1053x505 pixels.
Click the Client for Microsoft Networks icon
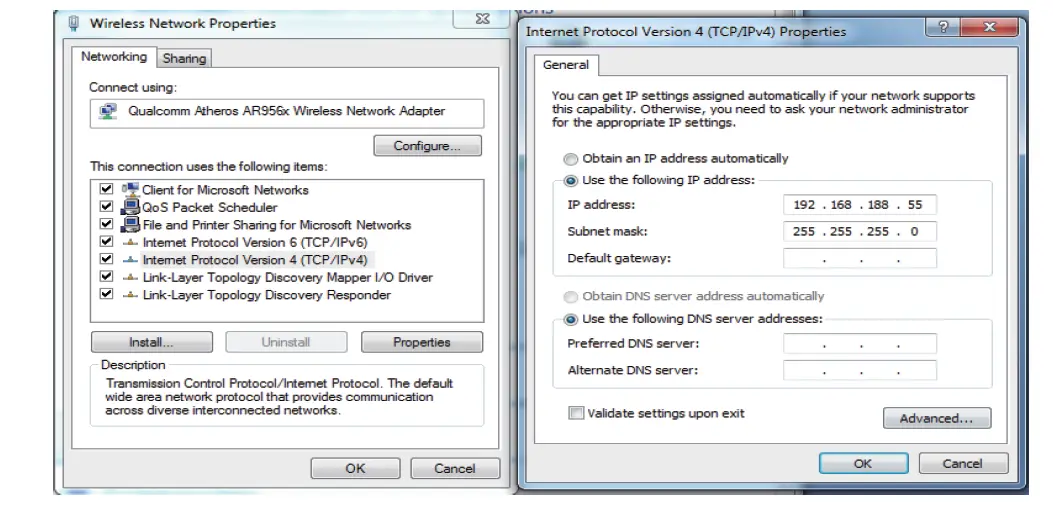(x=130, y=189)
